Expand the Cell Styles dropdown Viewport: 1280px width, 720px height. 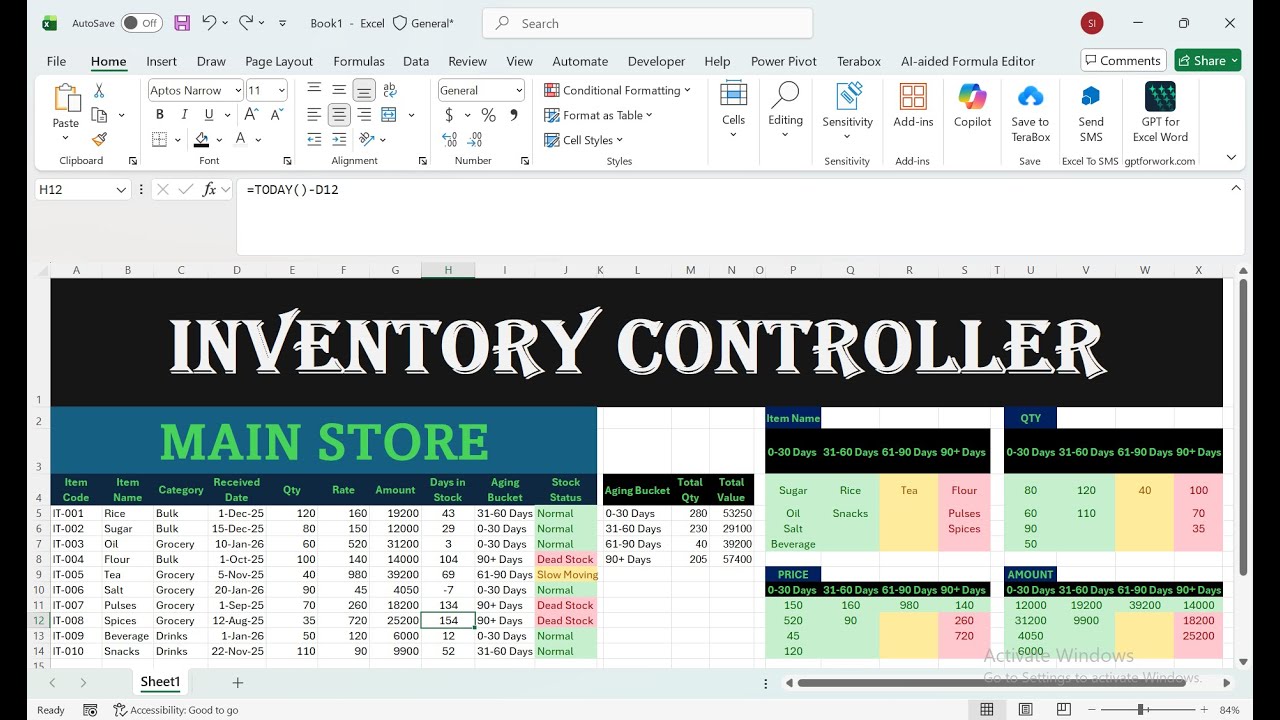click(619, 140)
